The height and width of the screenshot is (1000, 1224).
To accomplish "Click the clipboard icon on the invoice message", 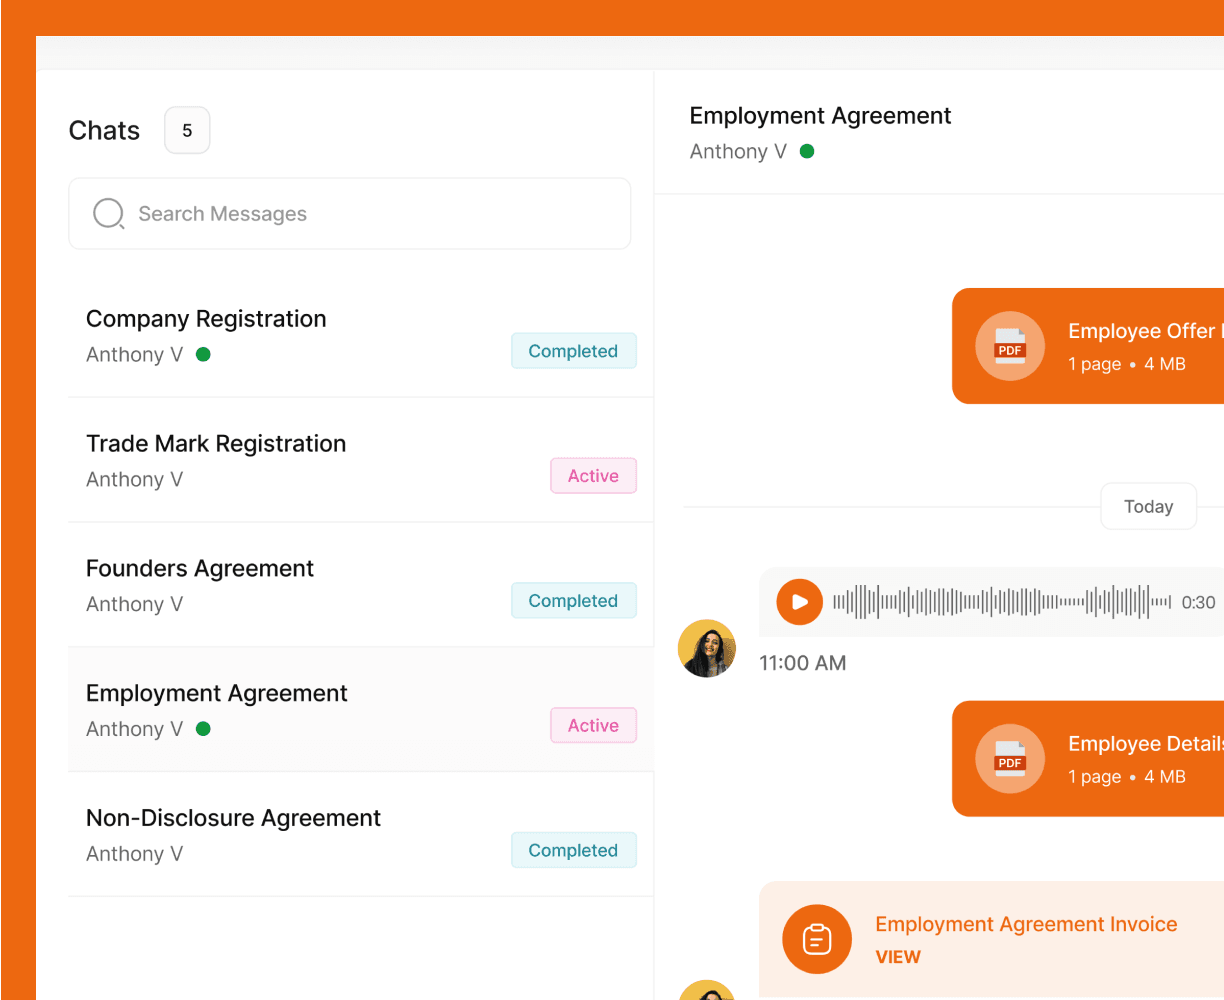I will tap(817, 939).
